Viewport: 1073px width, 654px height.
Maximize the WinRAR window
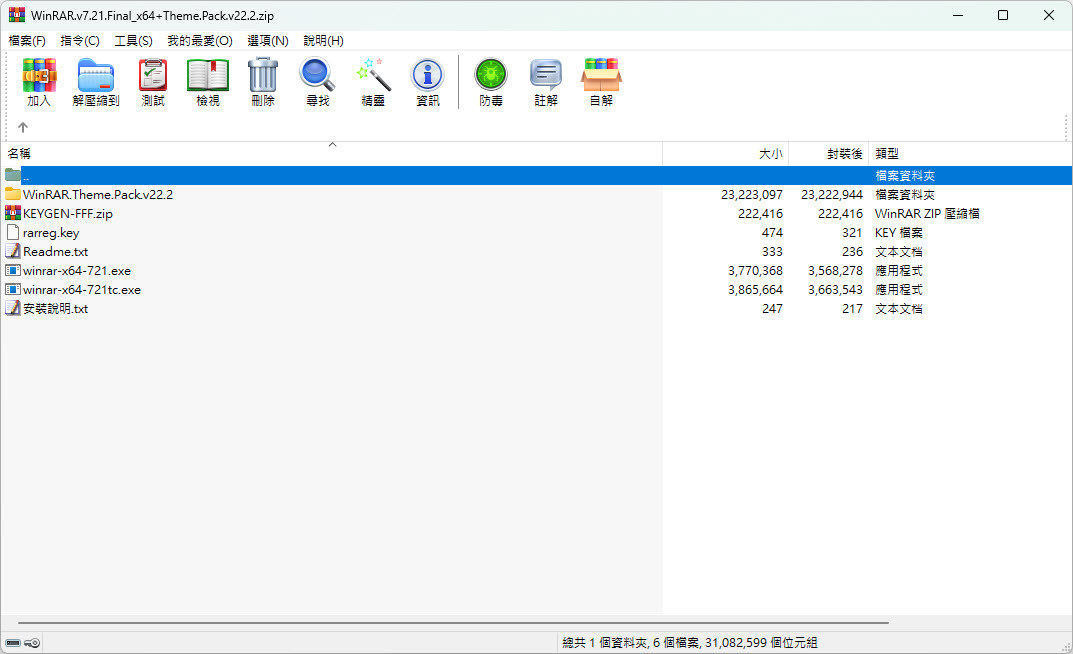[1003, 15]
